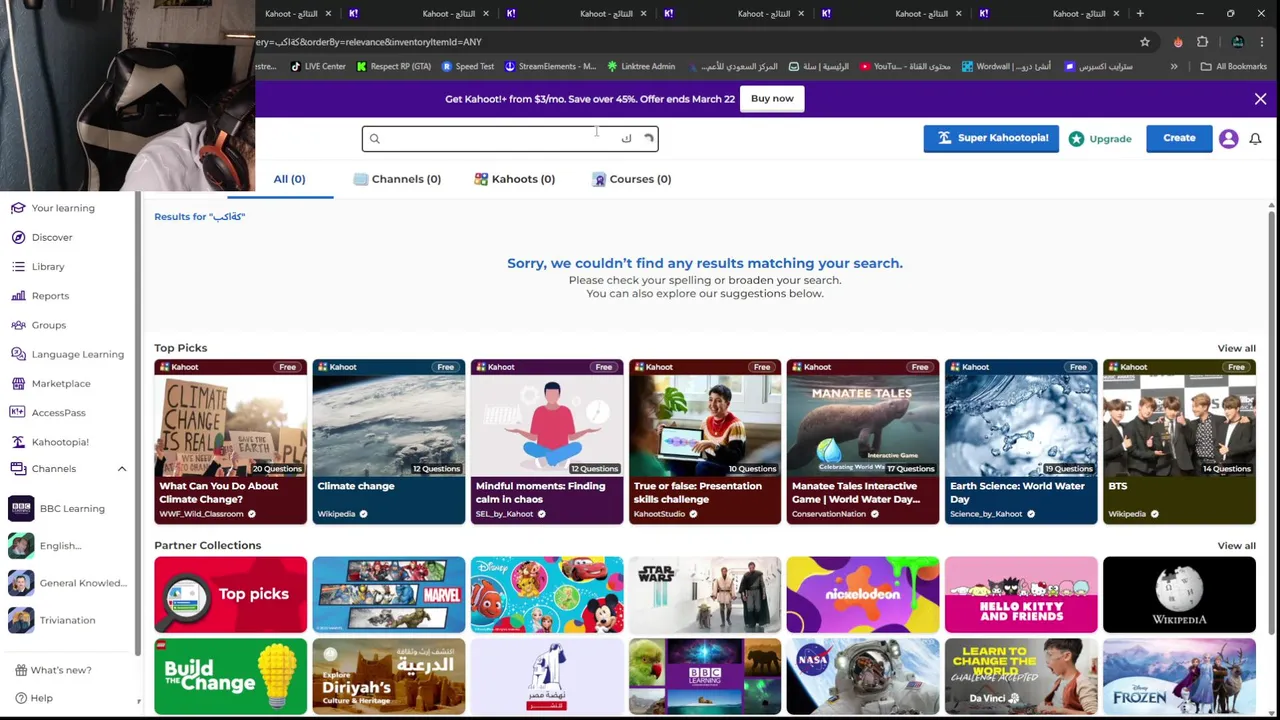Image resolution: width=1280 pixels, height=720 pixels.
Task: Select the Channels (0) tab
Action: point(397,179)
